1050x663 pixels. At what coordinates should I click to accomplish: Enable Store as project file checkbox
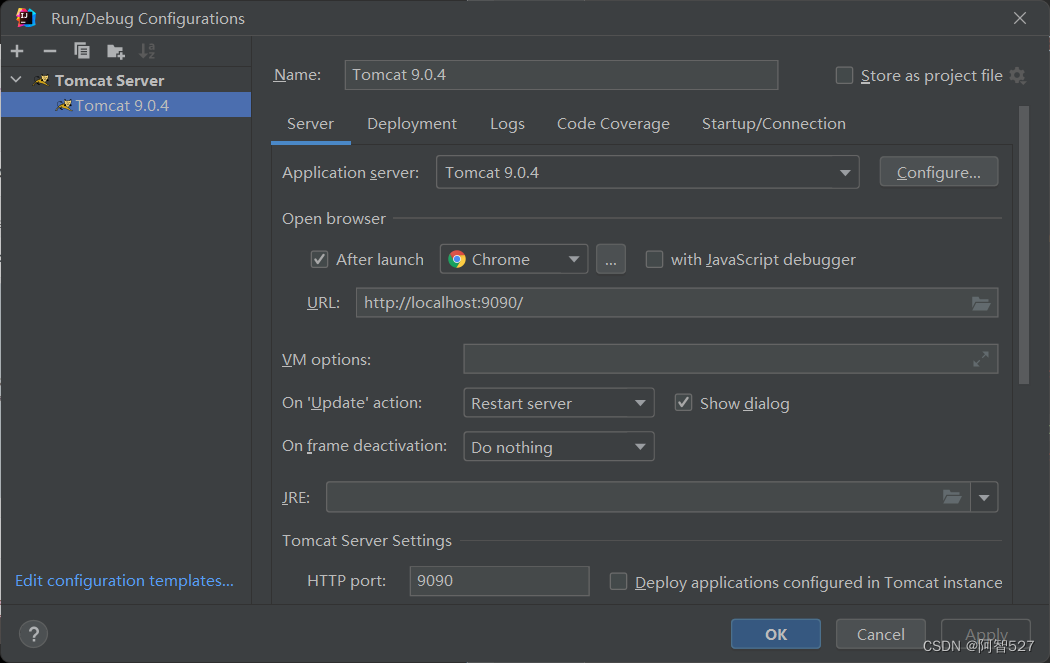point(844,76)
